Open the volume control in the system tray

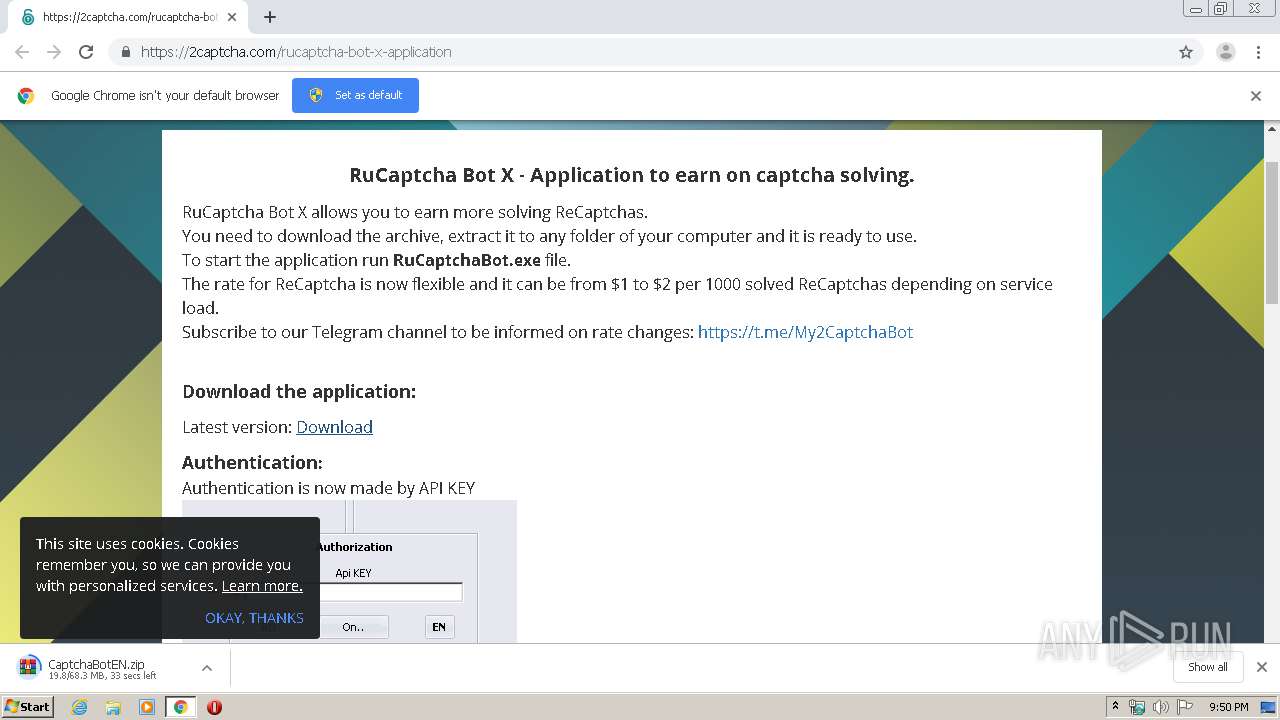[1161, 707]
